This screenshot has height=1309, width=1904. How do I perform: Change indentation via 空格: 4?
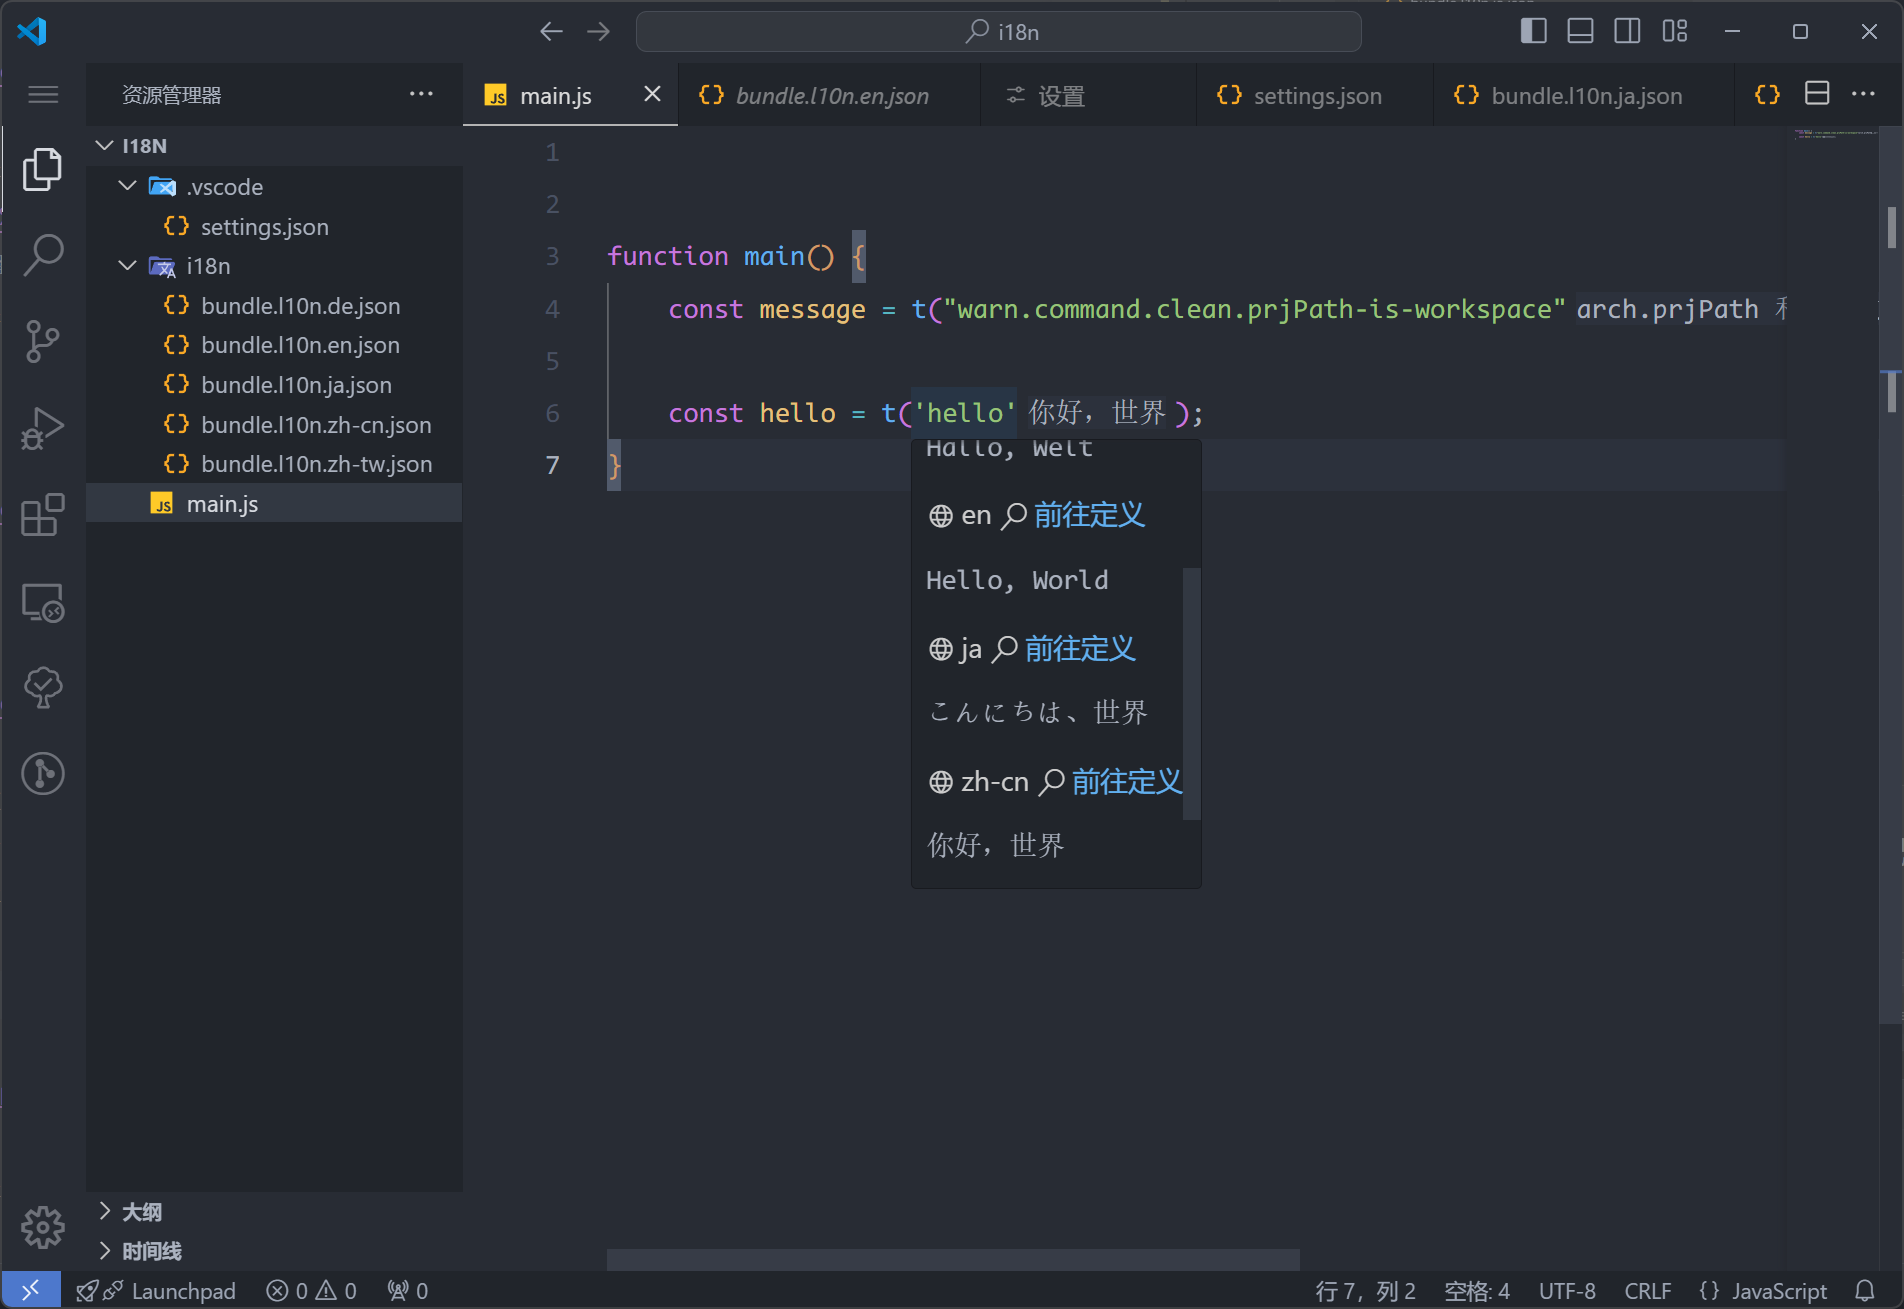1476,1291
